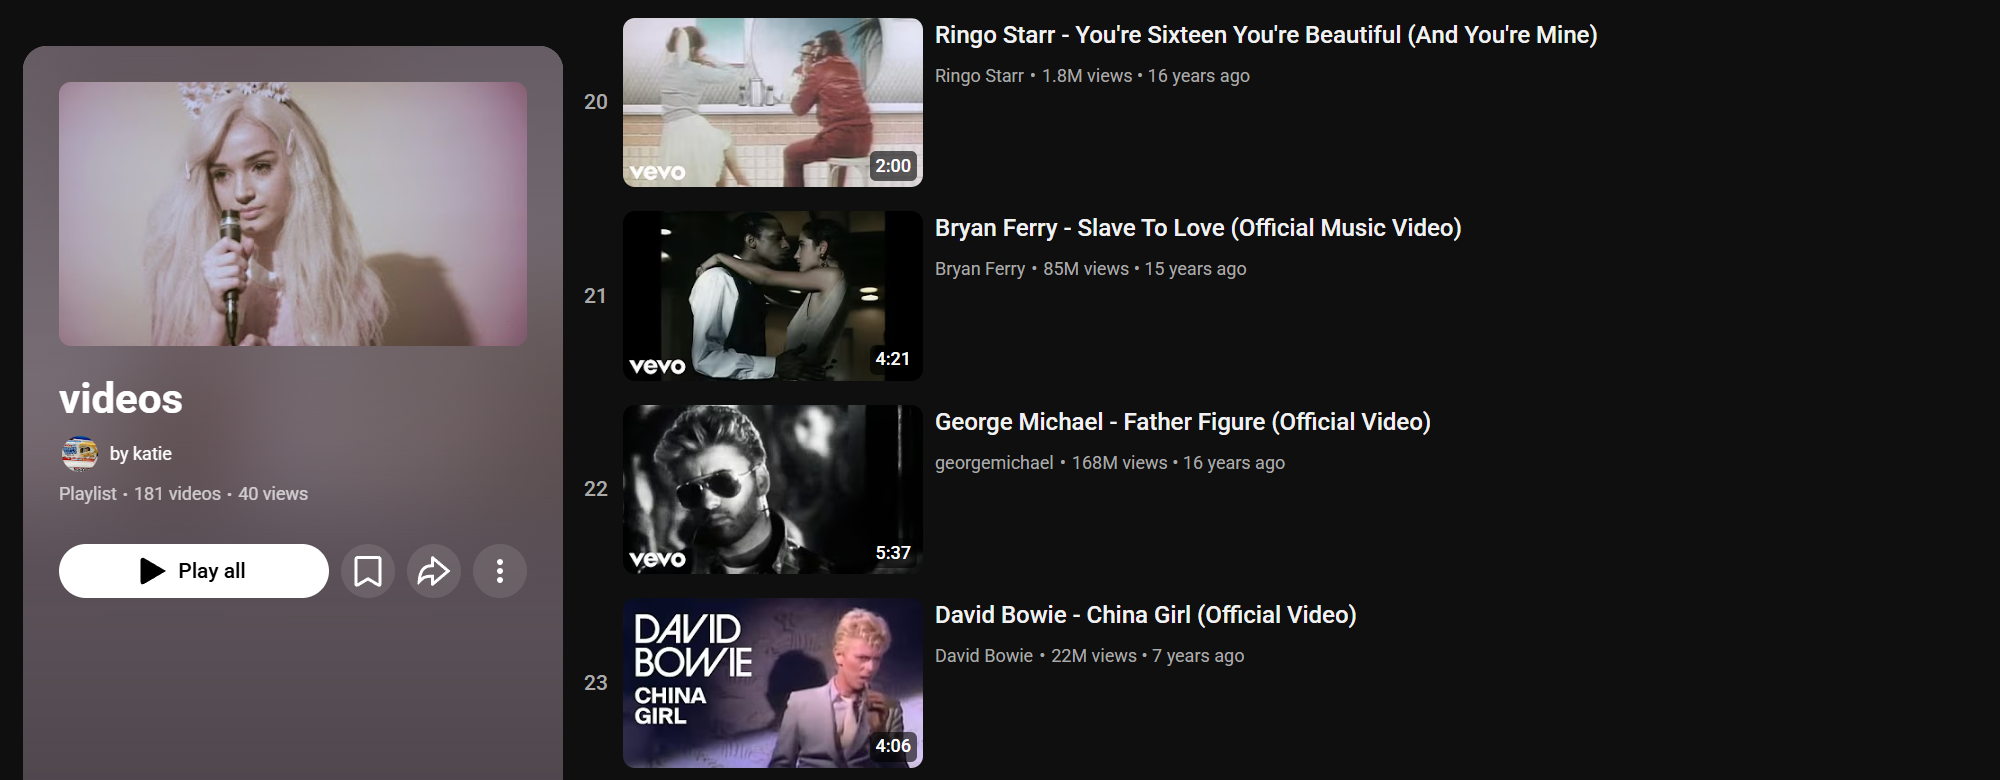Share the playlist using arrow icon
This screenshot has height=780, width=2000.
point(434,571)
